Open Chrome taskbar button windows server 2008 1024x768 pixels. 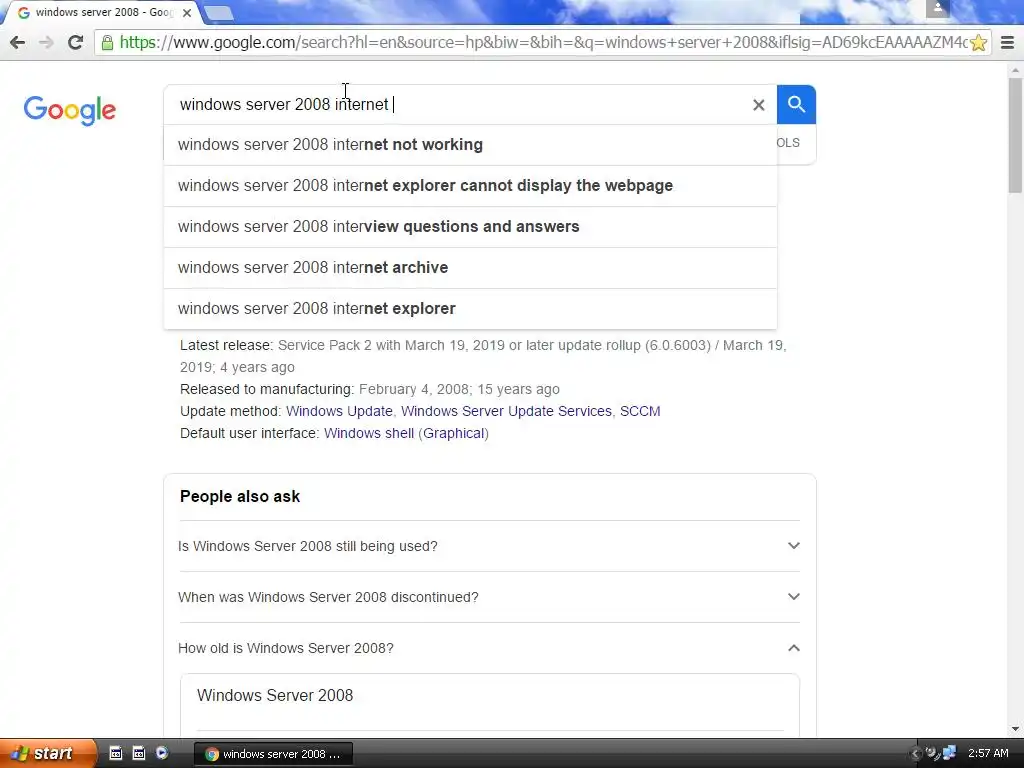point(273,754)
